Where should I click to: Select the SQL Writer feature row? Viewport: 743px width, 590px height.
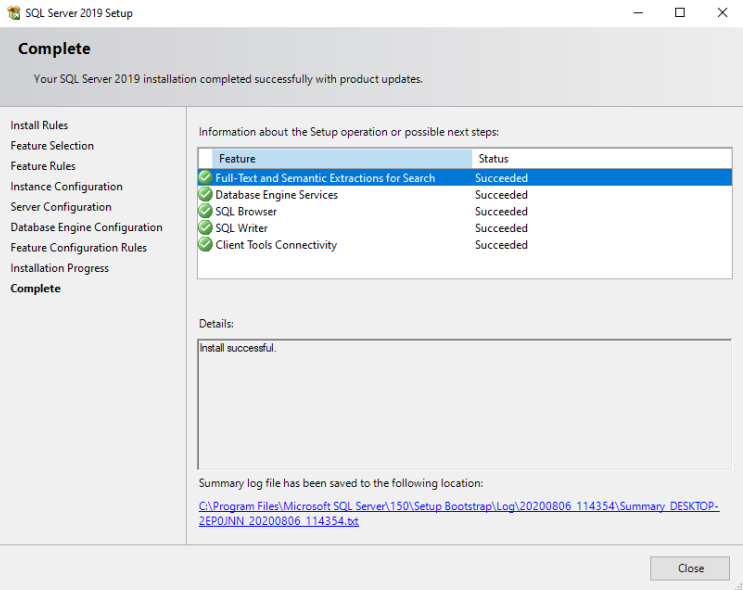click(465, 228)
